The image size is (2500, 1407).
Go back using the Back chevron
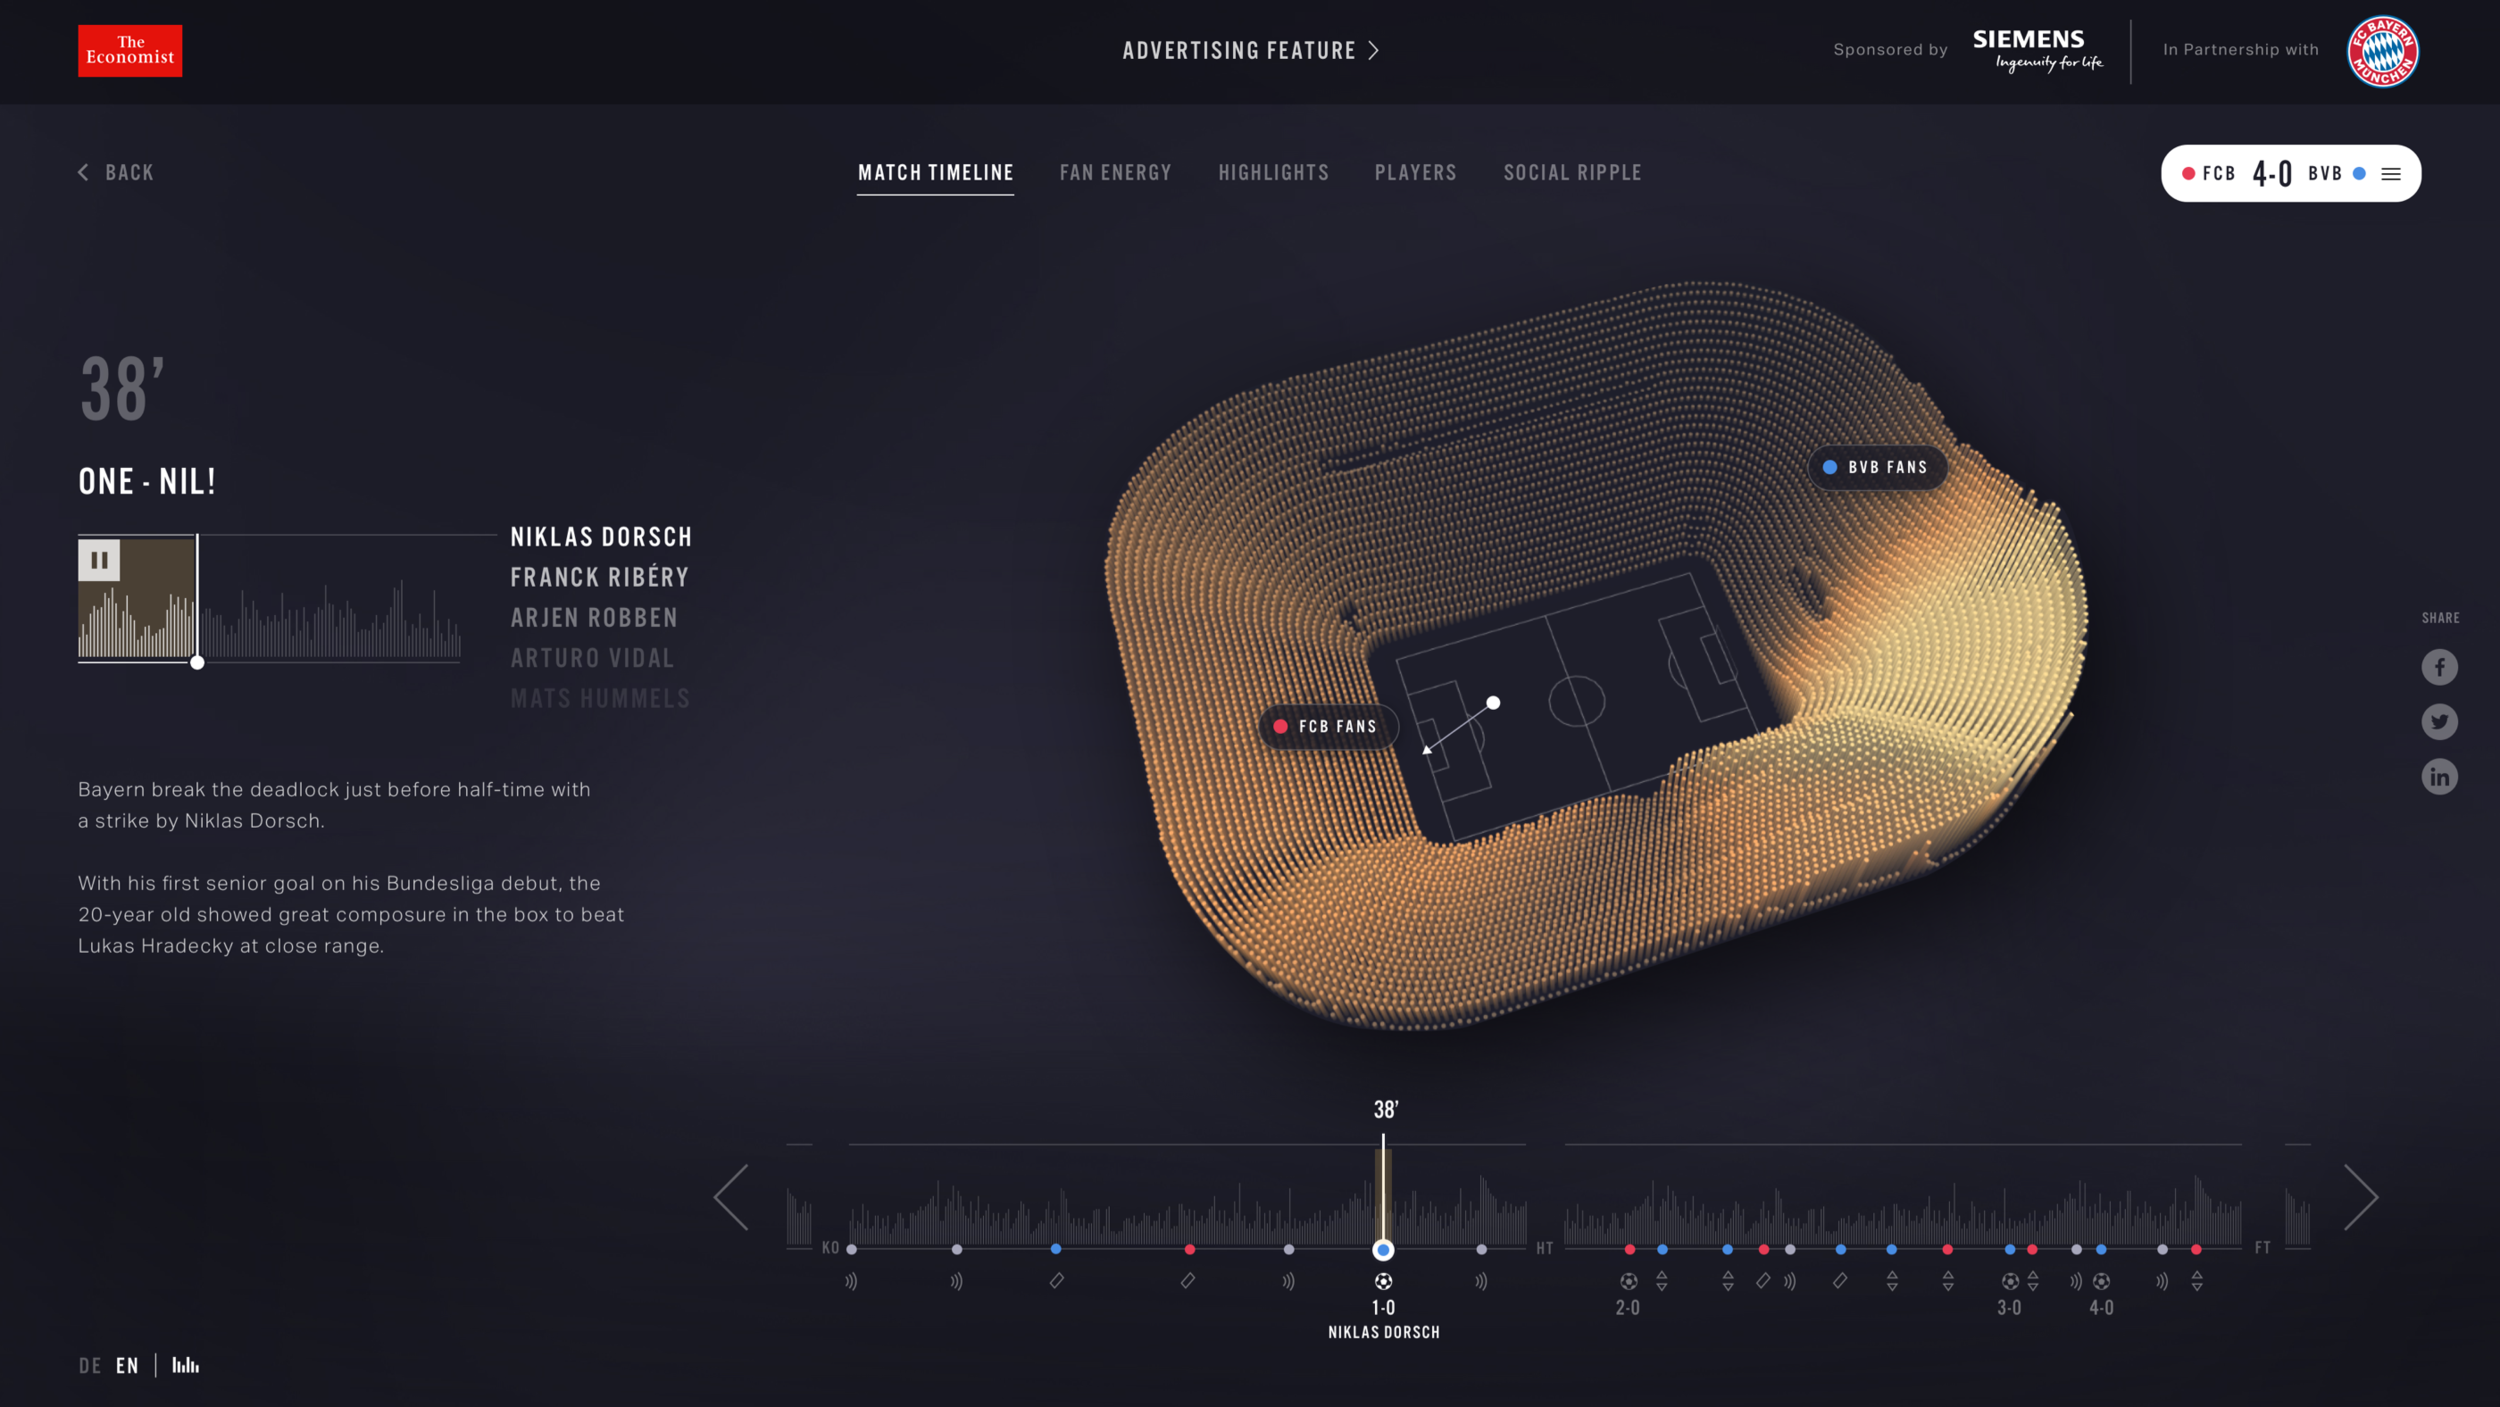[84, 173]
